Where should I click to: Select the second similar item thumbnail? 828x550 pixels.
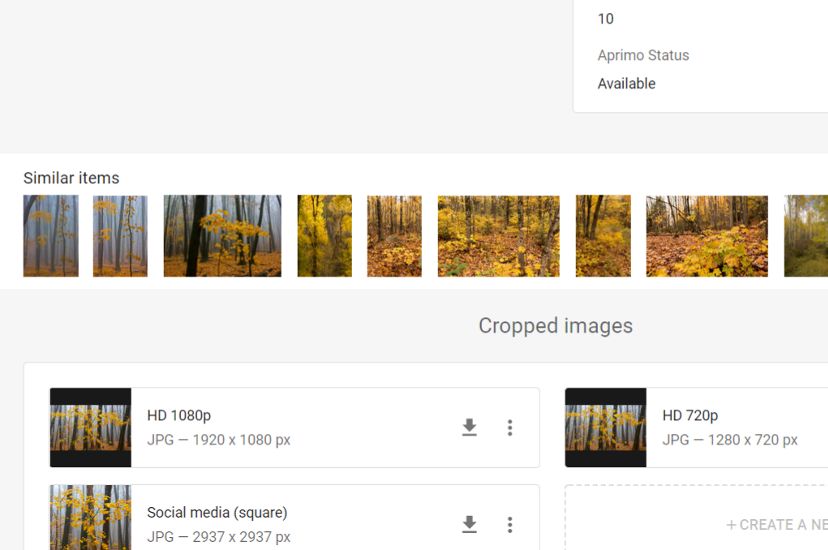click(x=120, y=236)
